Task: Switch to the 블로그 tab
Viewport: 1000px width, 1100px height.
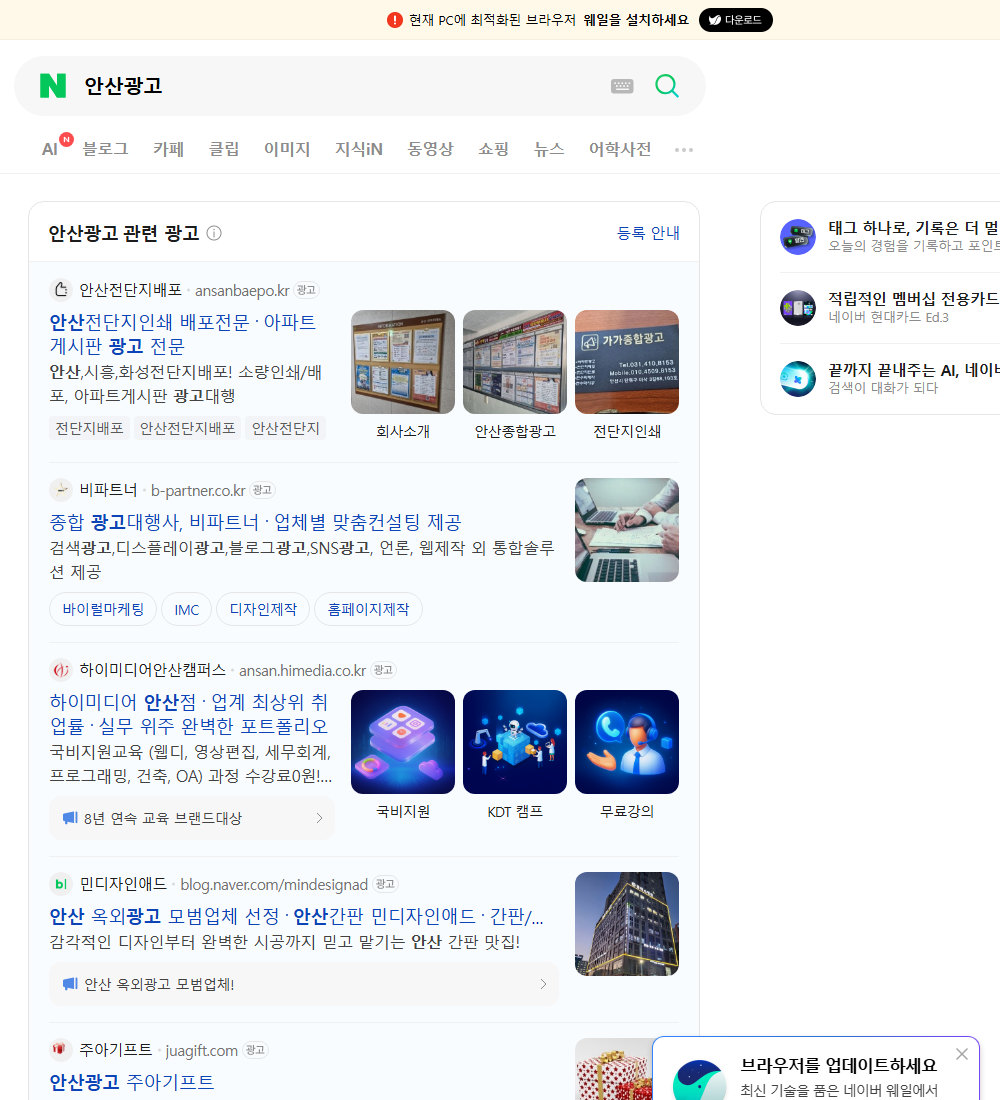Action: coord(105,149)
